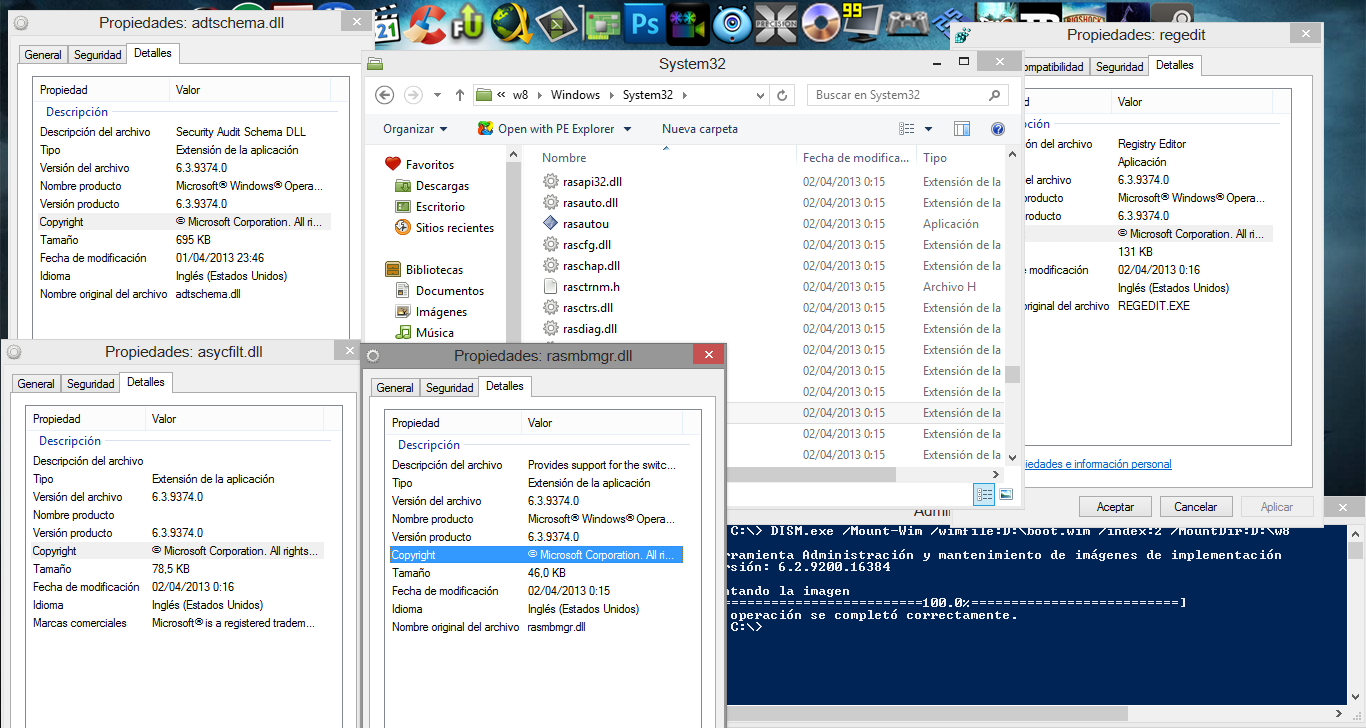Click the Nueva carpeta button

point(698,128)
